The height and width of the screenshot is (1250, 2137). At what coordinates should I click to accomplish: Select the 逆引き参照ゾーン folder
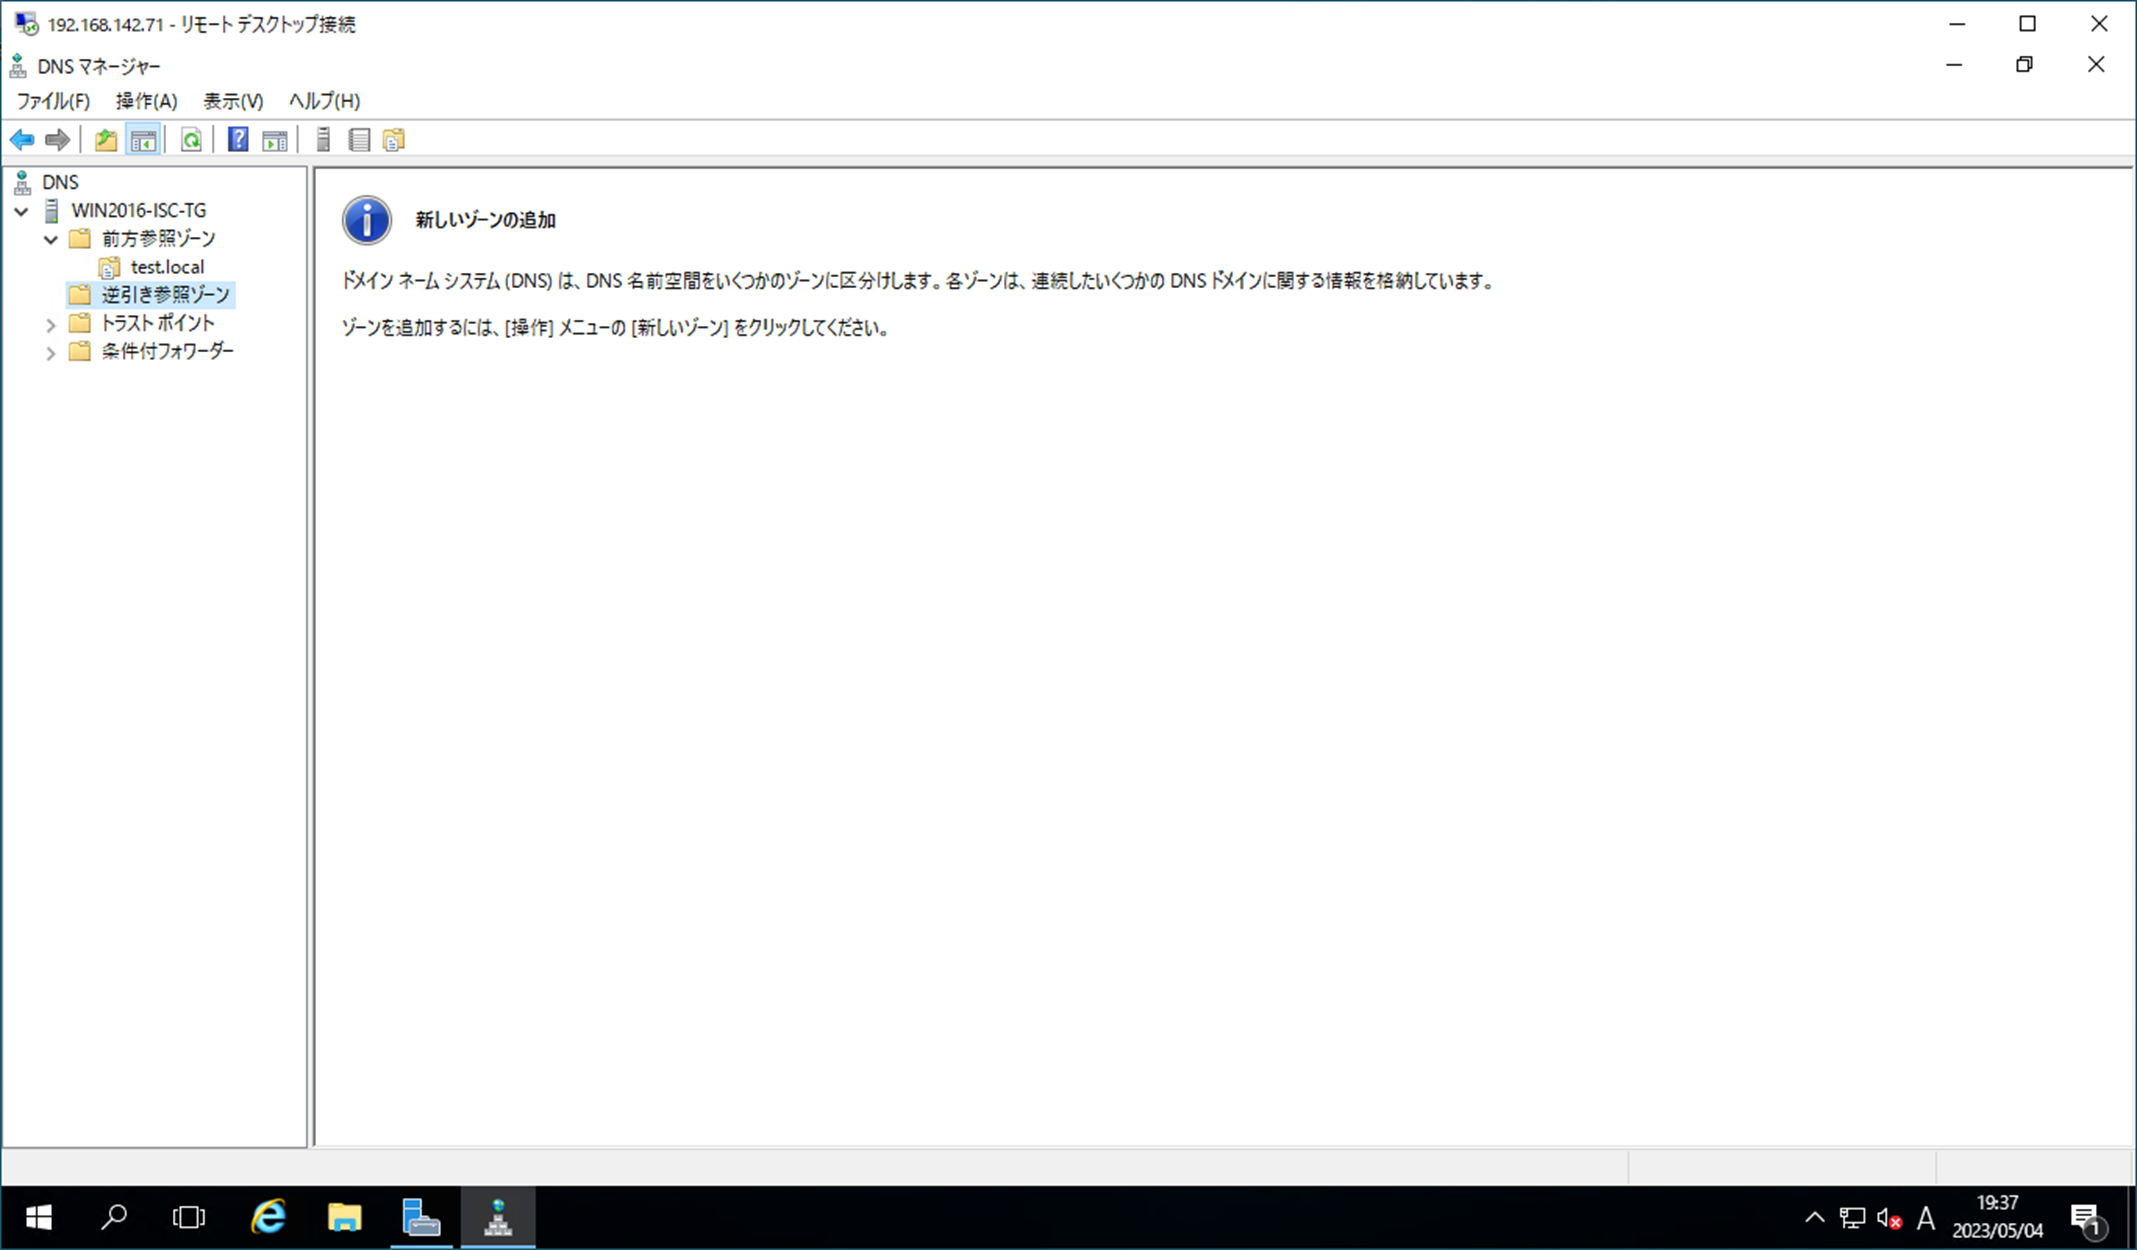[165, 295]
